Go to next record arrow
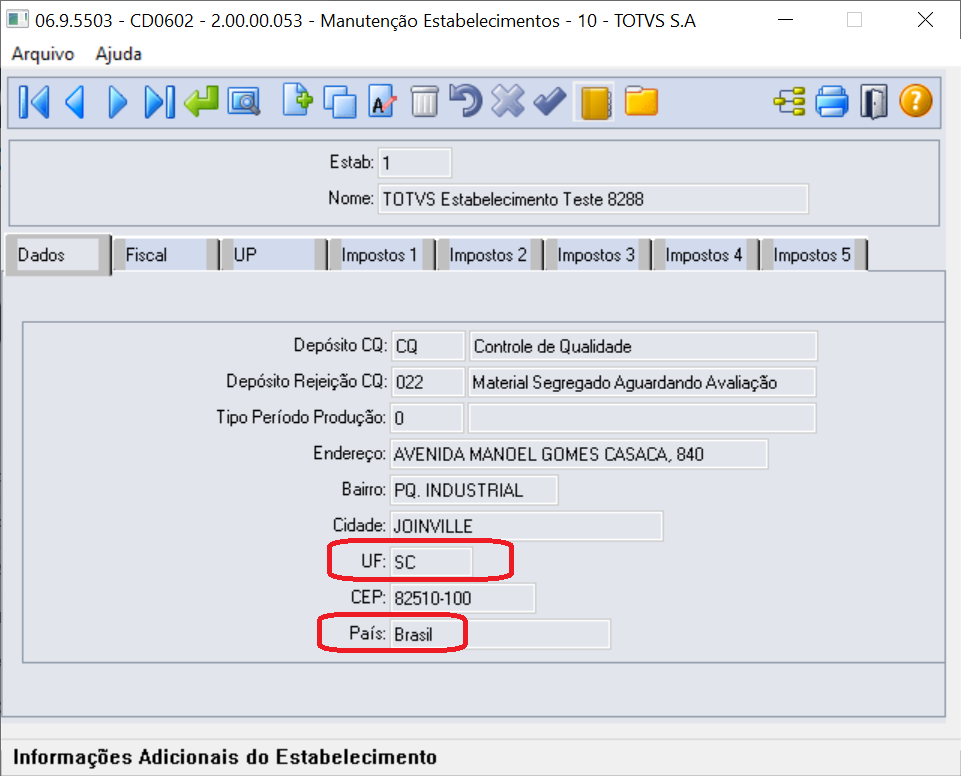The image size is (961, 776). tap(117, 102)
